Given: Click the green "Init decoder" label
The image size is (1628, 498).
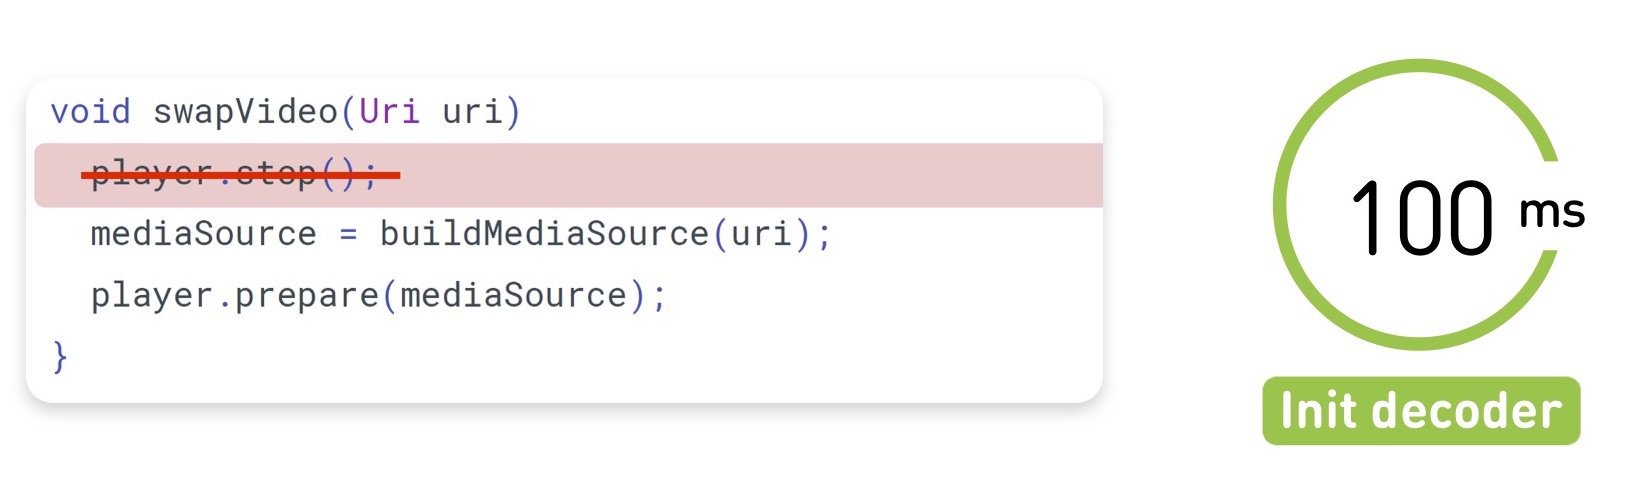Looking at the screenshot, I should point(1420,411).
